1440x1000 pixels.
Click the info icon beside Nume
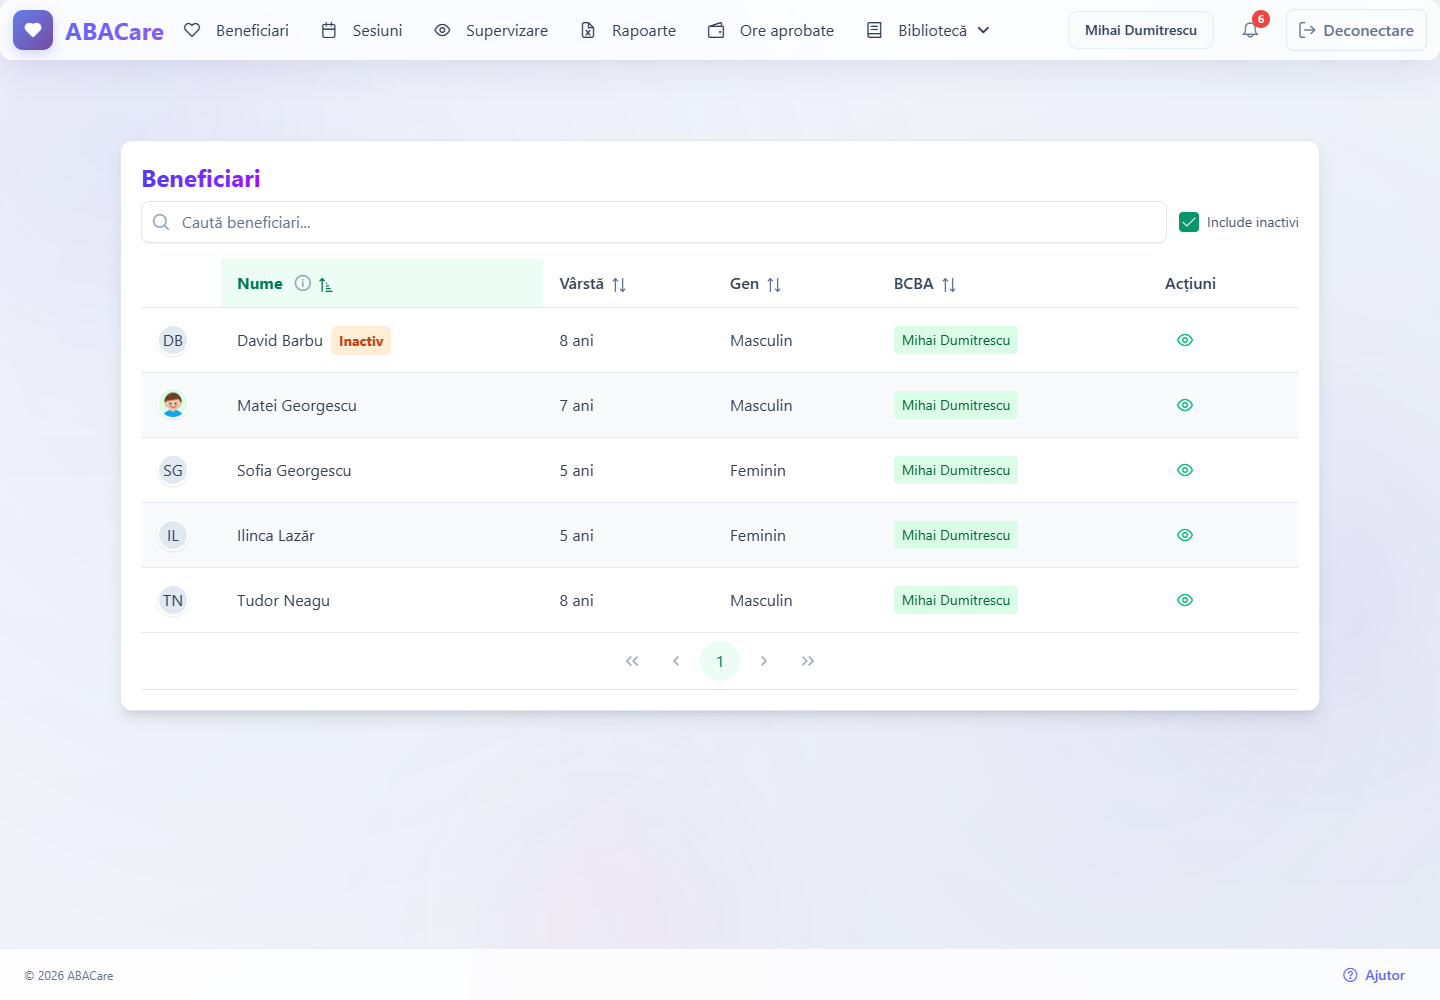click(x=303, y=283)
